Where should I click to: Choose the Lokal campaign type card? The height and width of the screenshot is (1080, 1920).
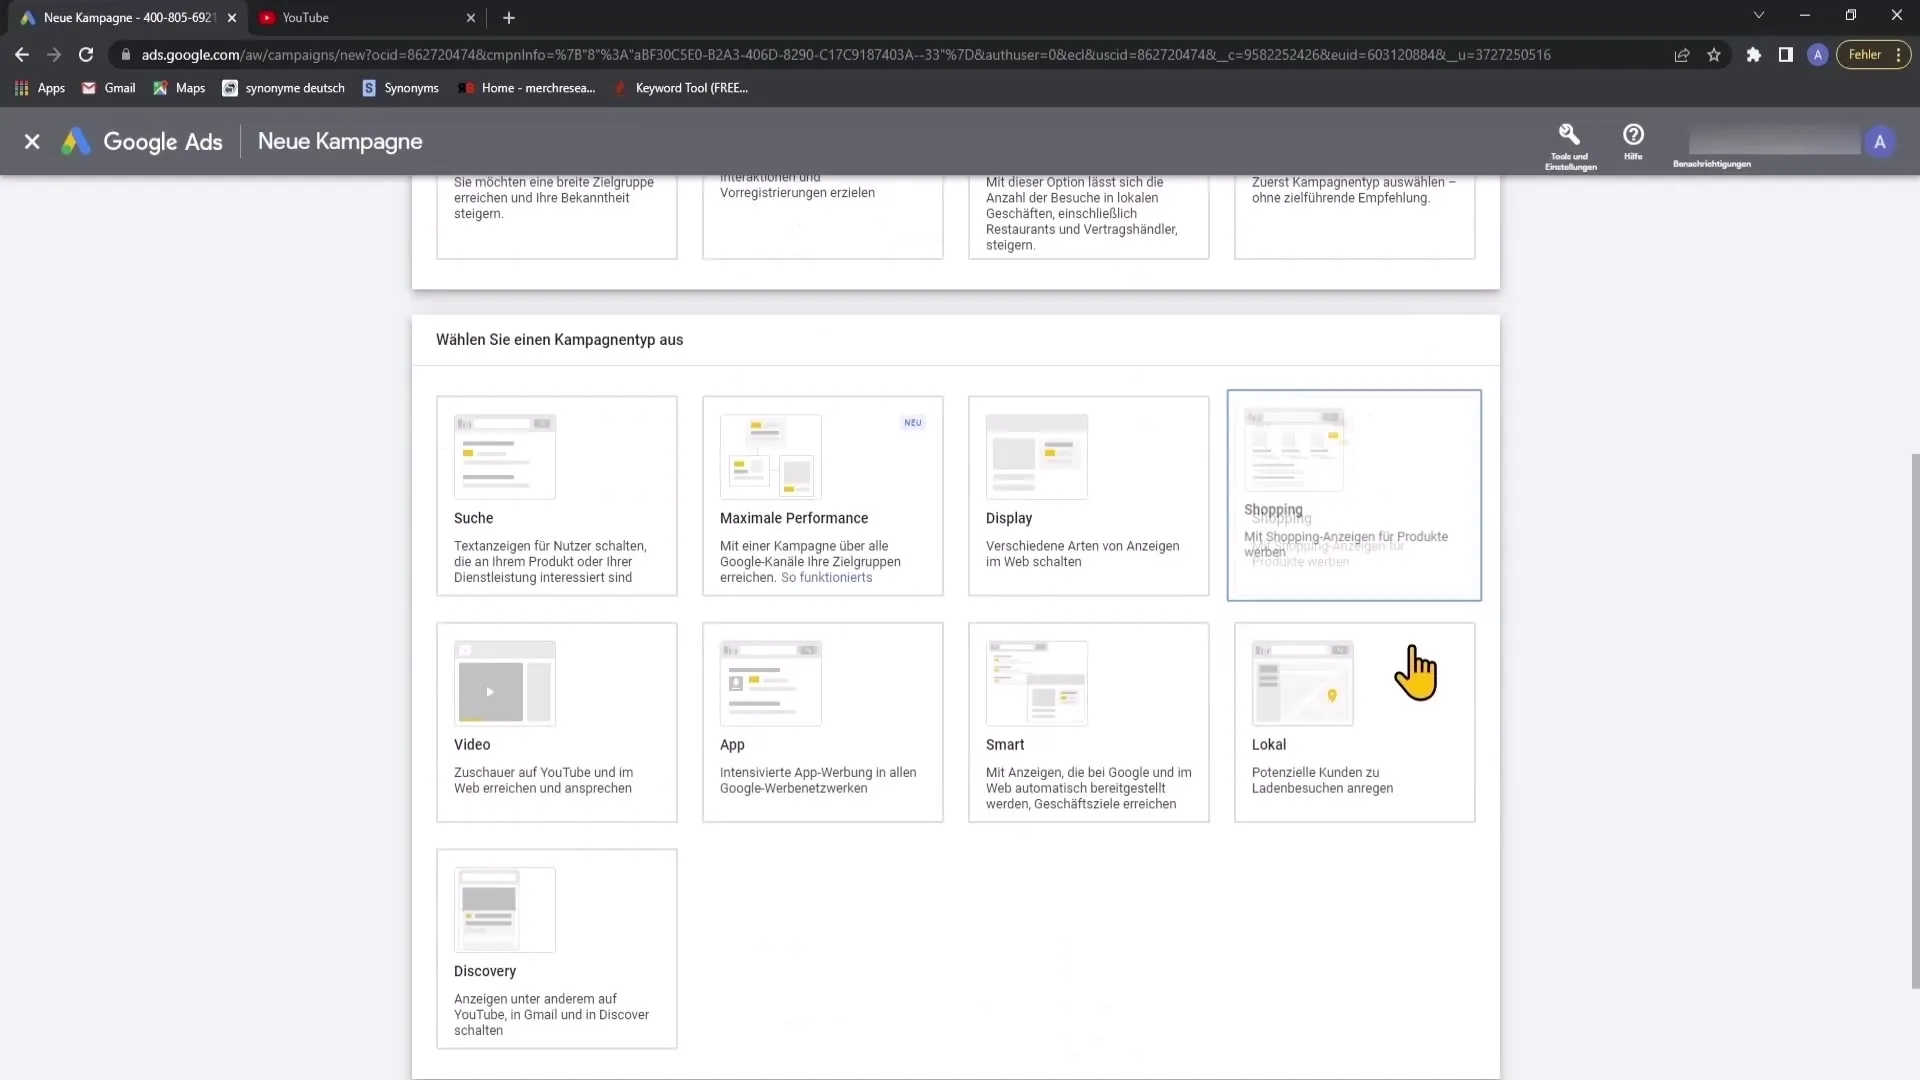pyautogui.click(x=1355, y=722)
